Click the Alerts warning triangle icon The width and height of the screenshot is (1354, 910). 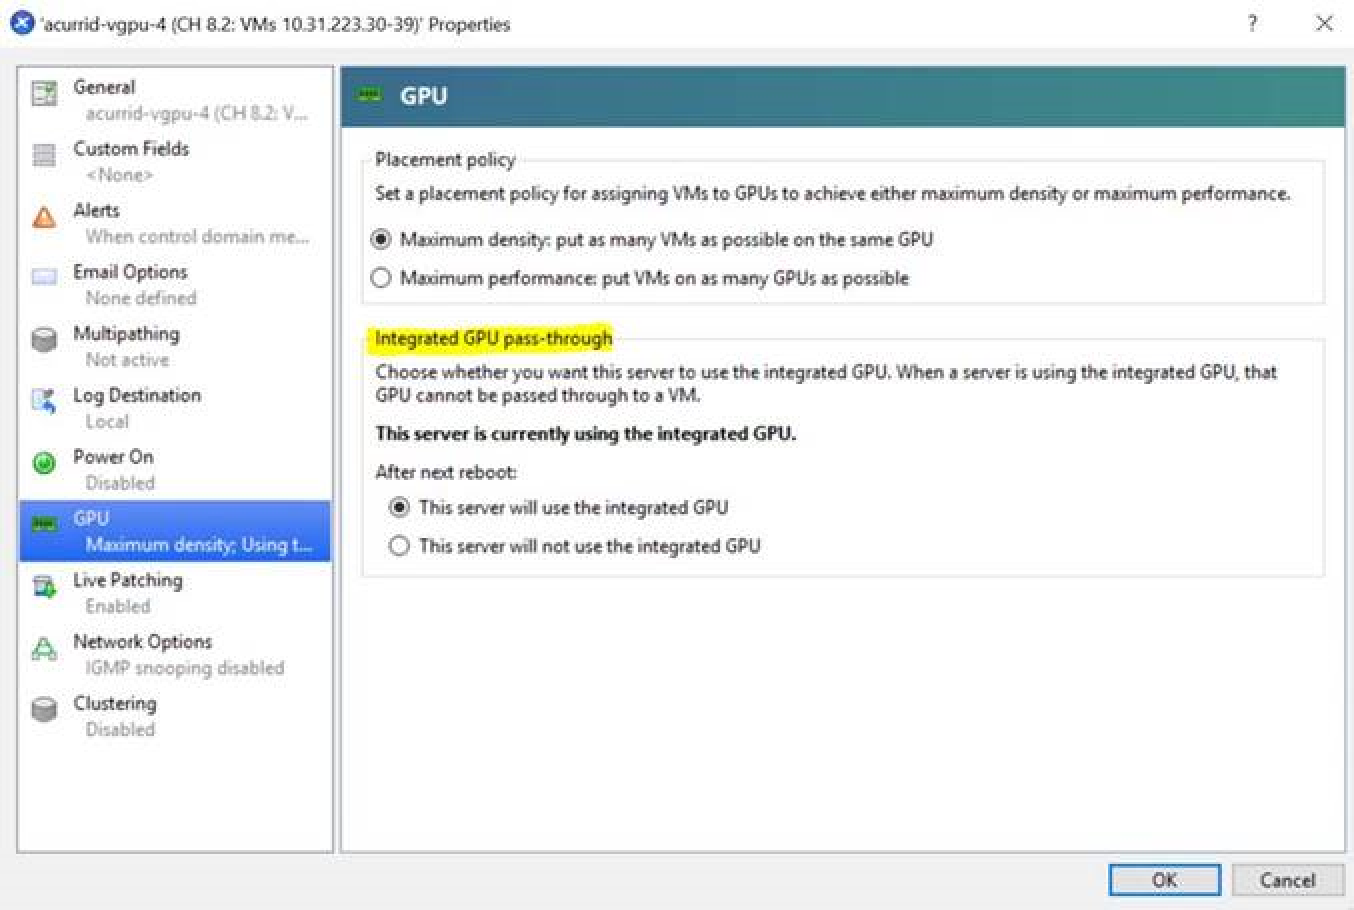click(43, 217)
